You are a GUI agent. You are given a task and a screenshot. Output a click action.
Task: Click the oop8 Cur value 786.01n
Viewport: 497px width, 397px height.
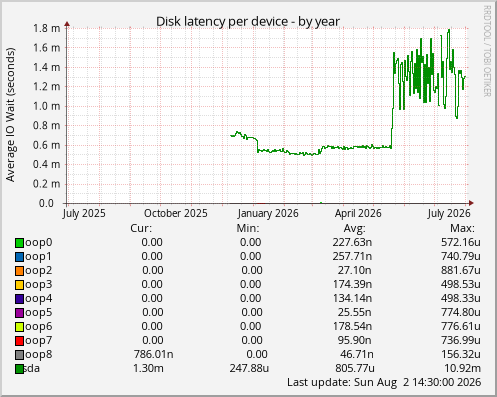click(x=154, y=354)
